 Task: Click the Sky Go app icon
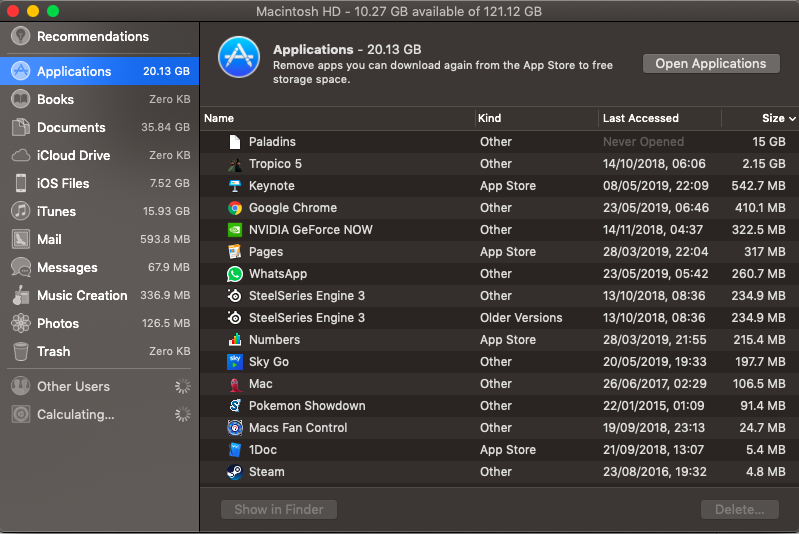coord(235,362)
